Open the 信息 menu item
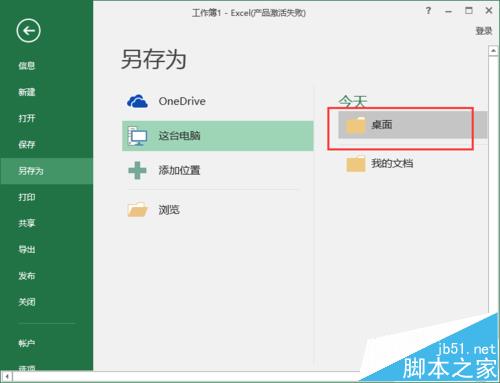 click(x=27, y=66)
